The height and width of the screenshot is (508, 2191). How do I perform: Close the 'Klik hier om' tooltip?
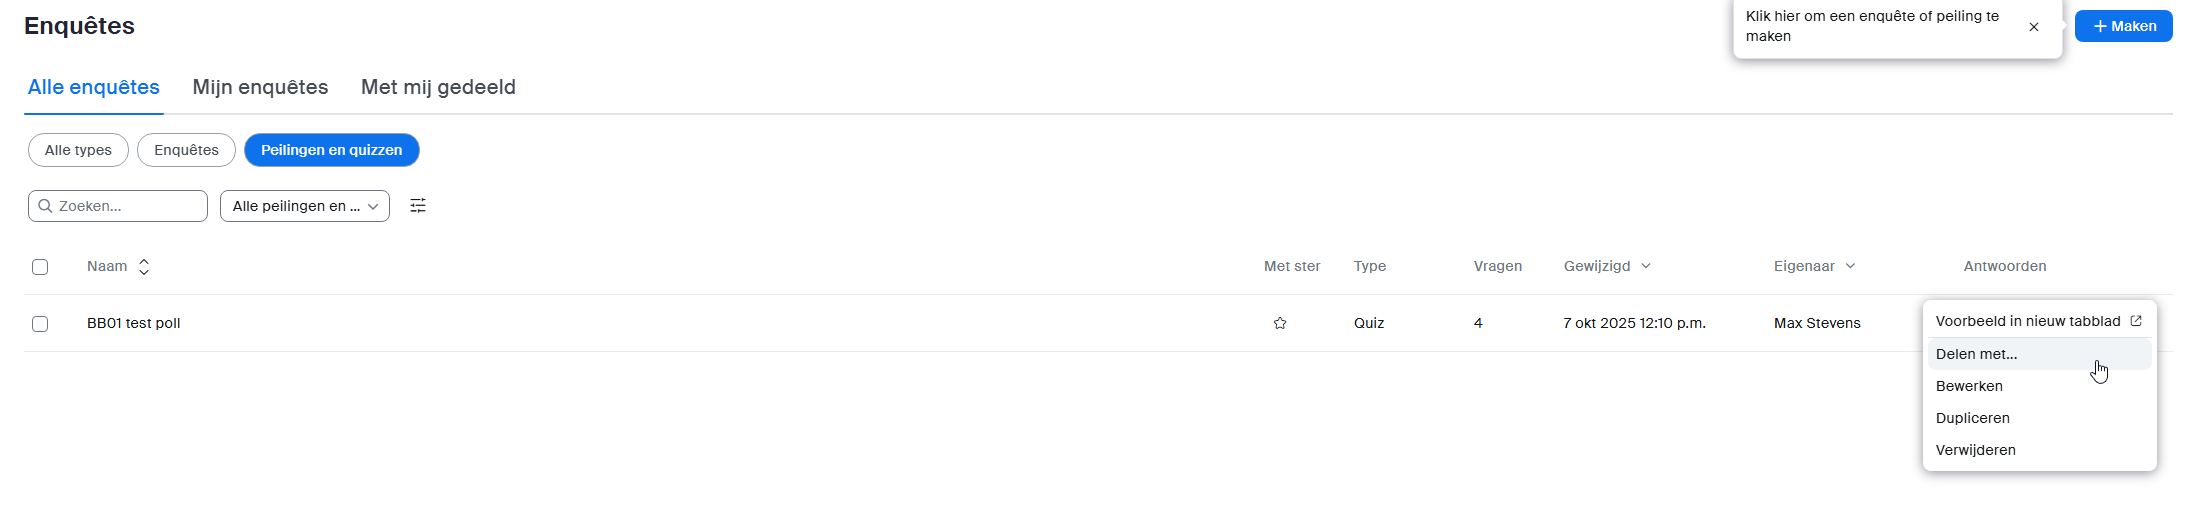click(x=2034, y=27)
